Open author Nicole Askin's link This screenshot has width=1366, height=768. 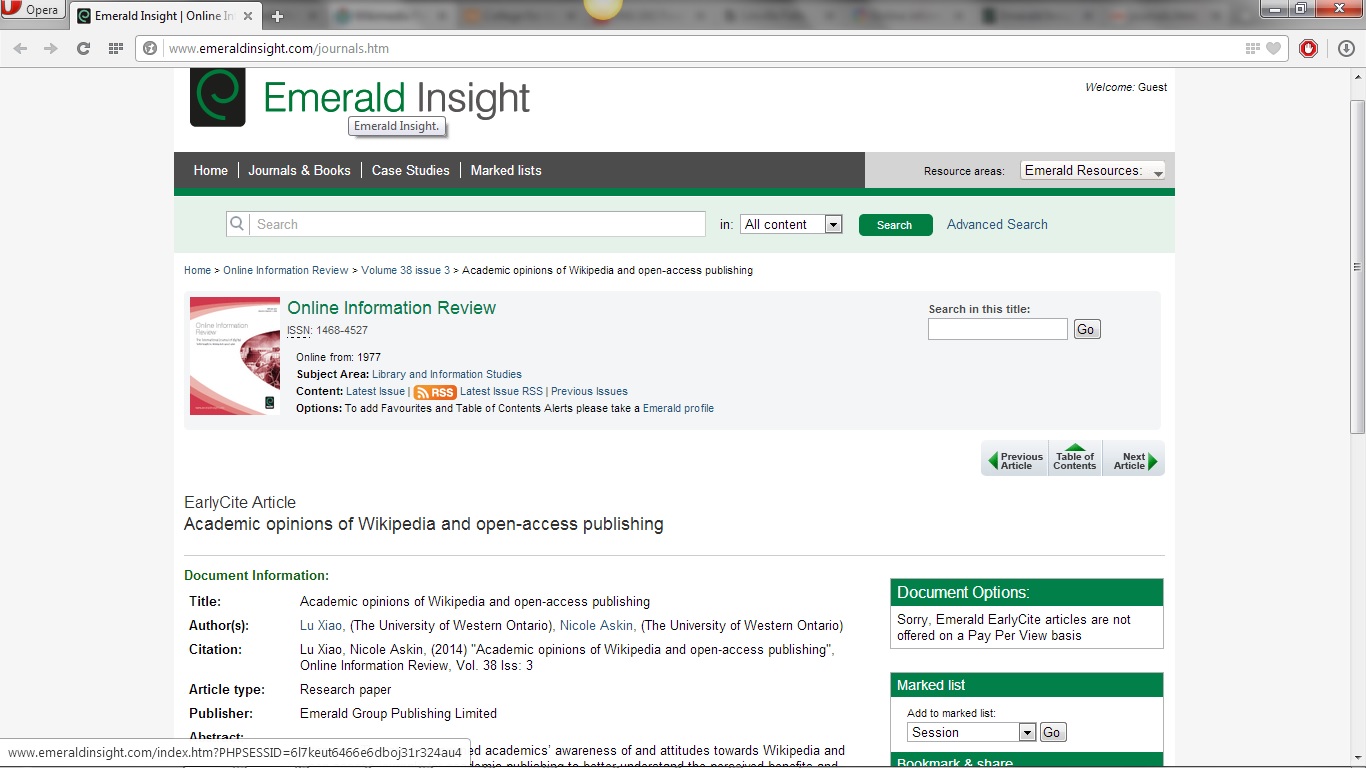[x=597, y=626]
